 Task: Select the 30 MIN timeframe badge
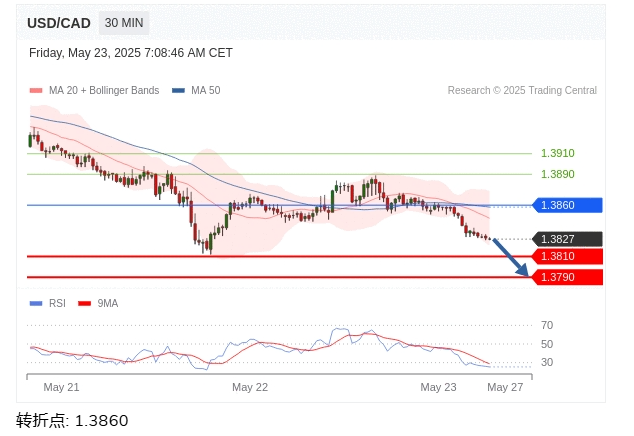click(124, 23)
